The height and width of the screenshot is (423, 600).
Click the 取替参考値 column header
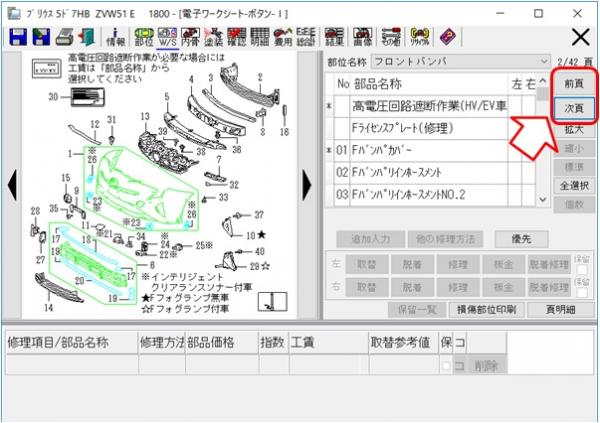coord(404,342)
